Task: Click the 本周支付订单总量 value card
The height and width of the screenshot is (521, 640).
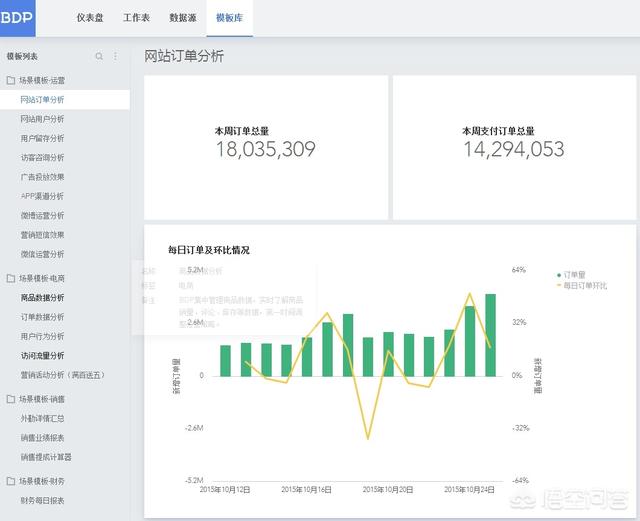Action: click(x=513, y=142)
